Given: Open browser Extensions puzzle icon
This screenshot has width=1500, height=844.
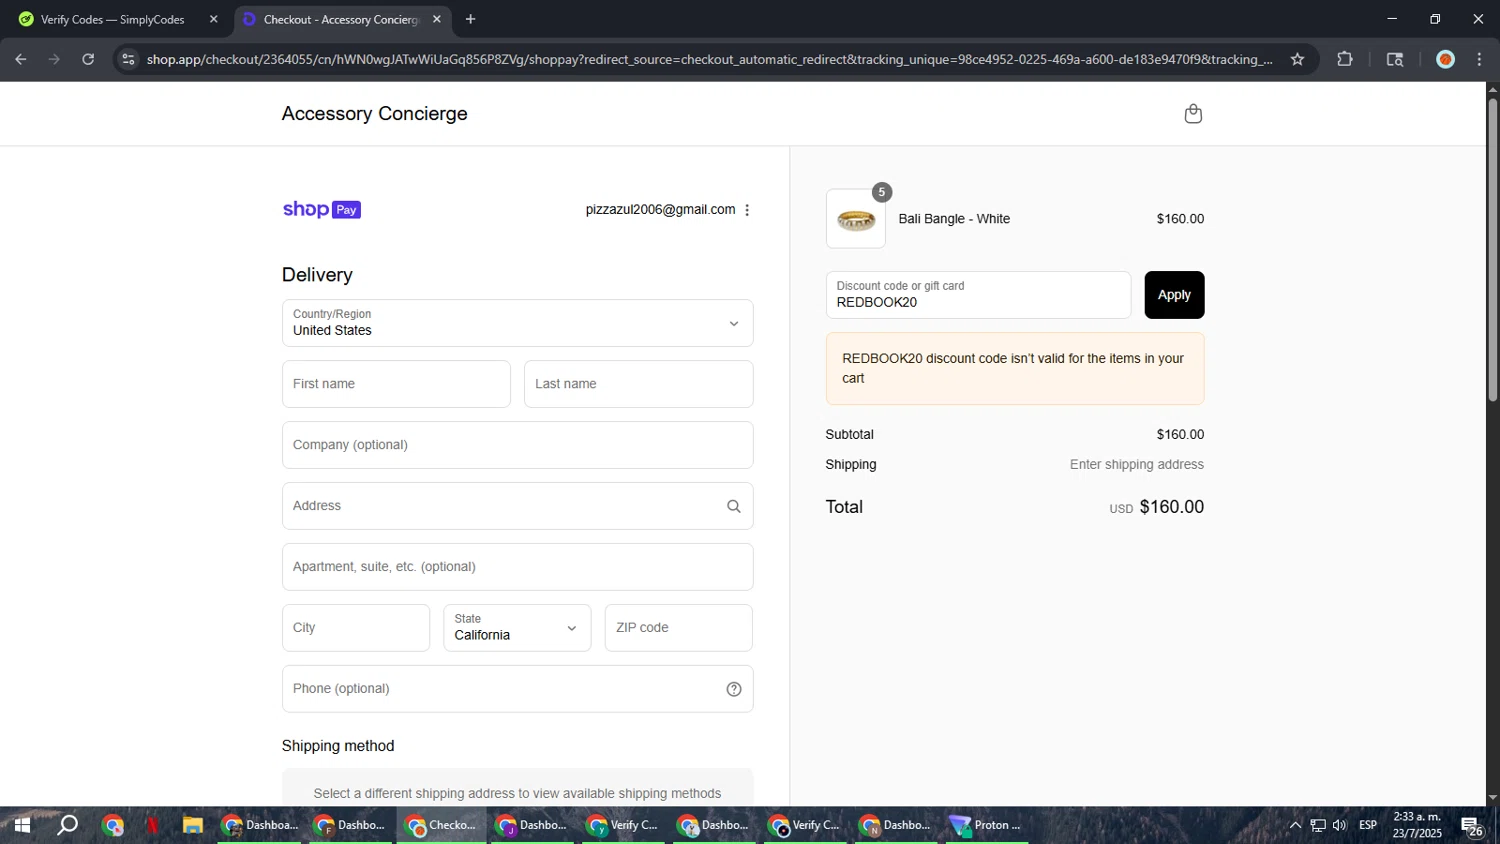Looking at the screenshot, I should click(1345, 60).
